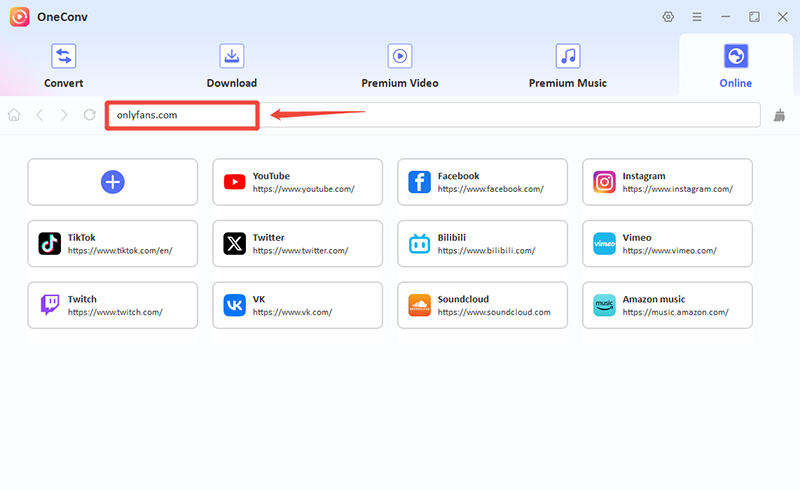Open the Instagram shortcut icon
800x490 pixels.
(x=604, y=182)
